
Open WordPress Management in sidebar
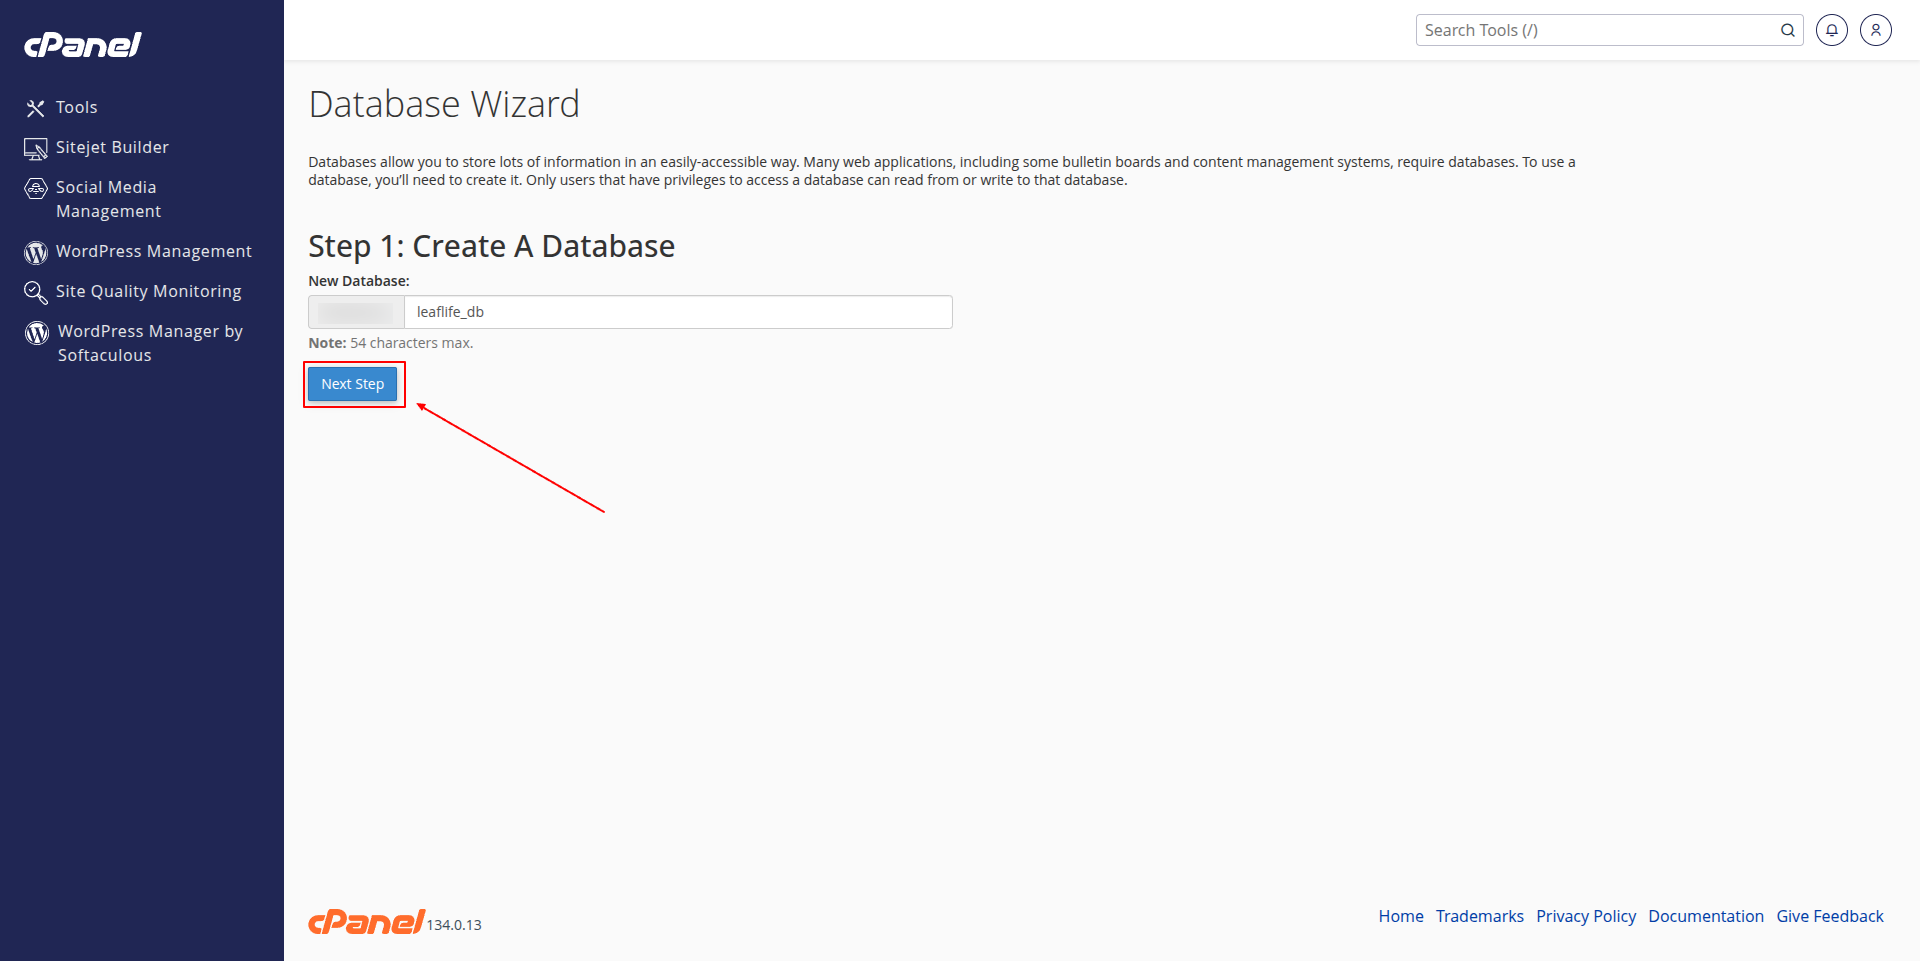(154, 251)
